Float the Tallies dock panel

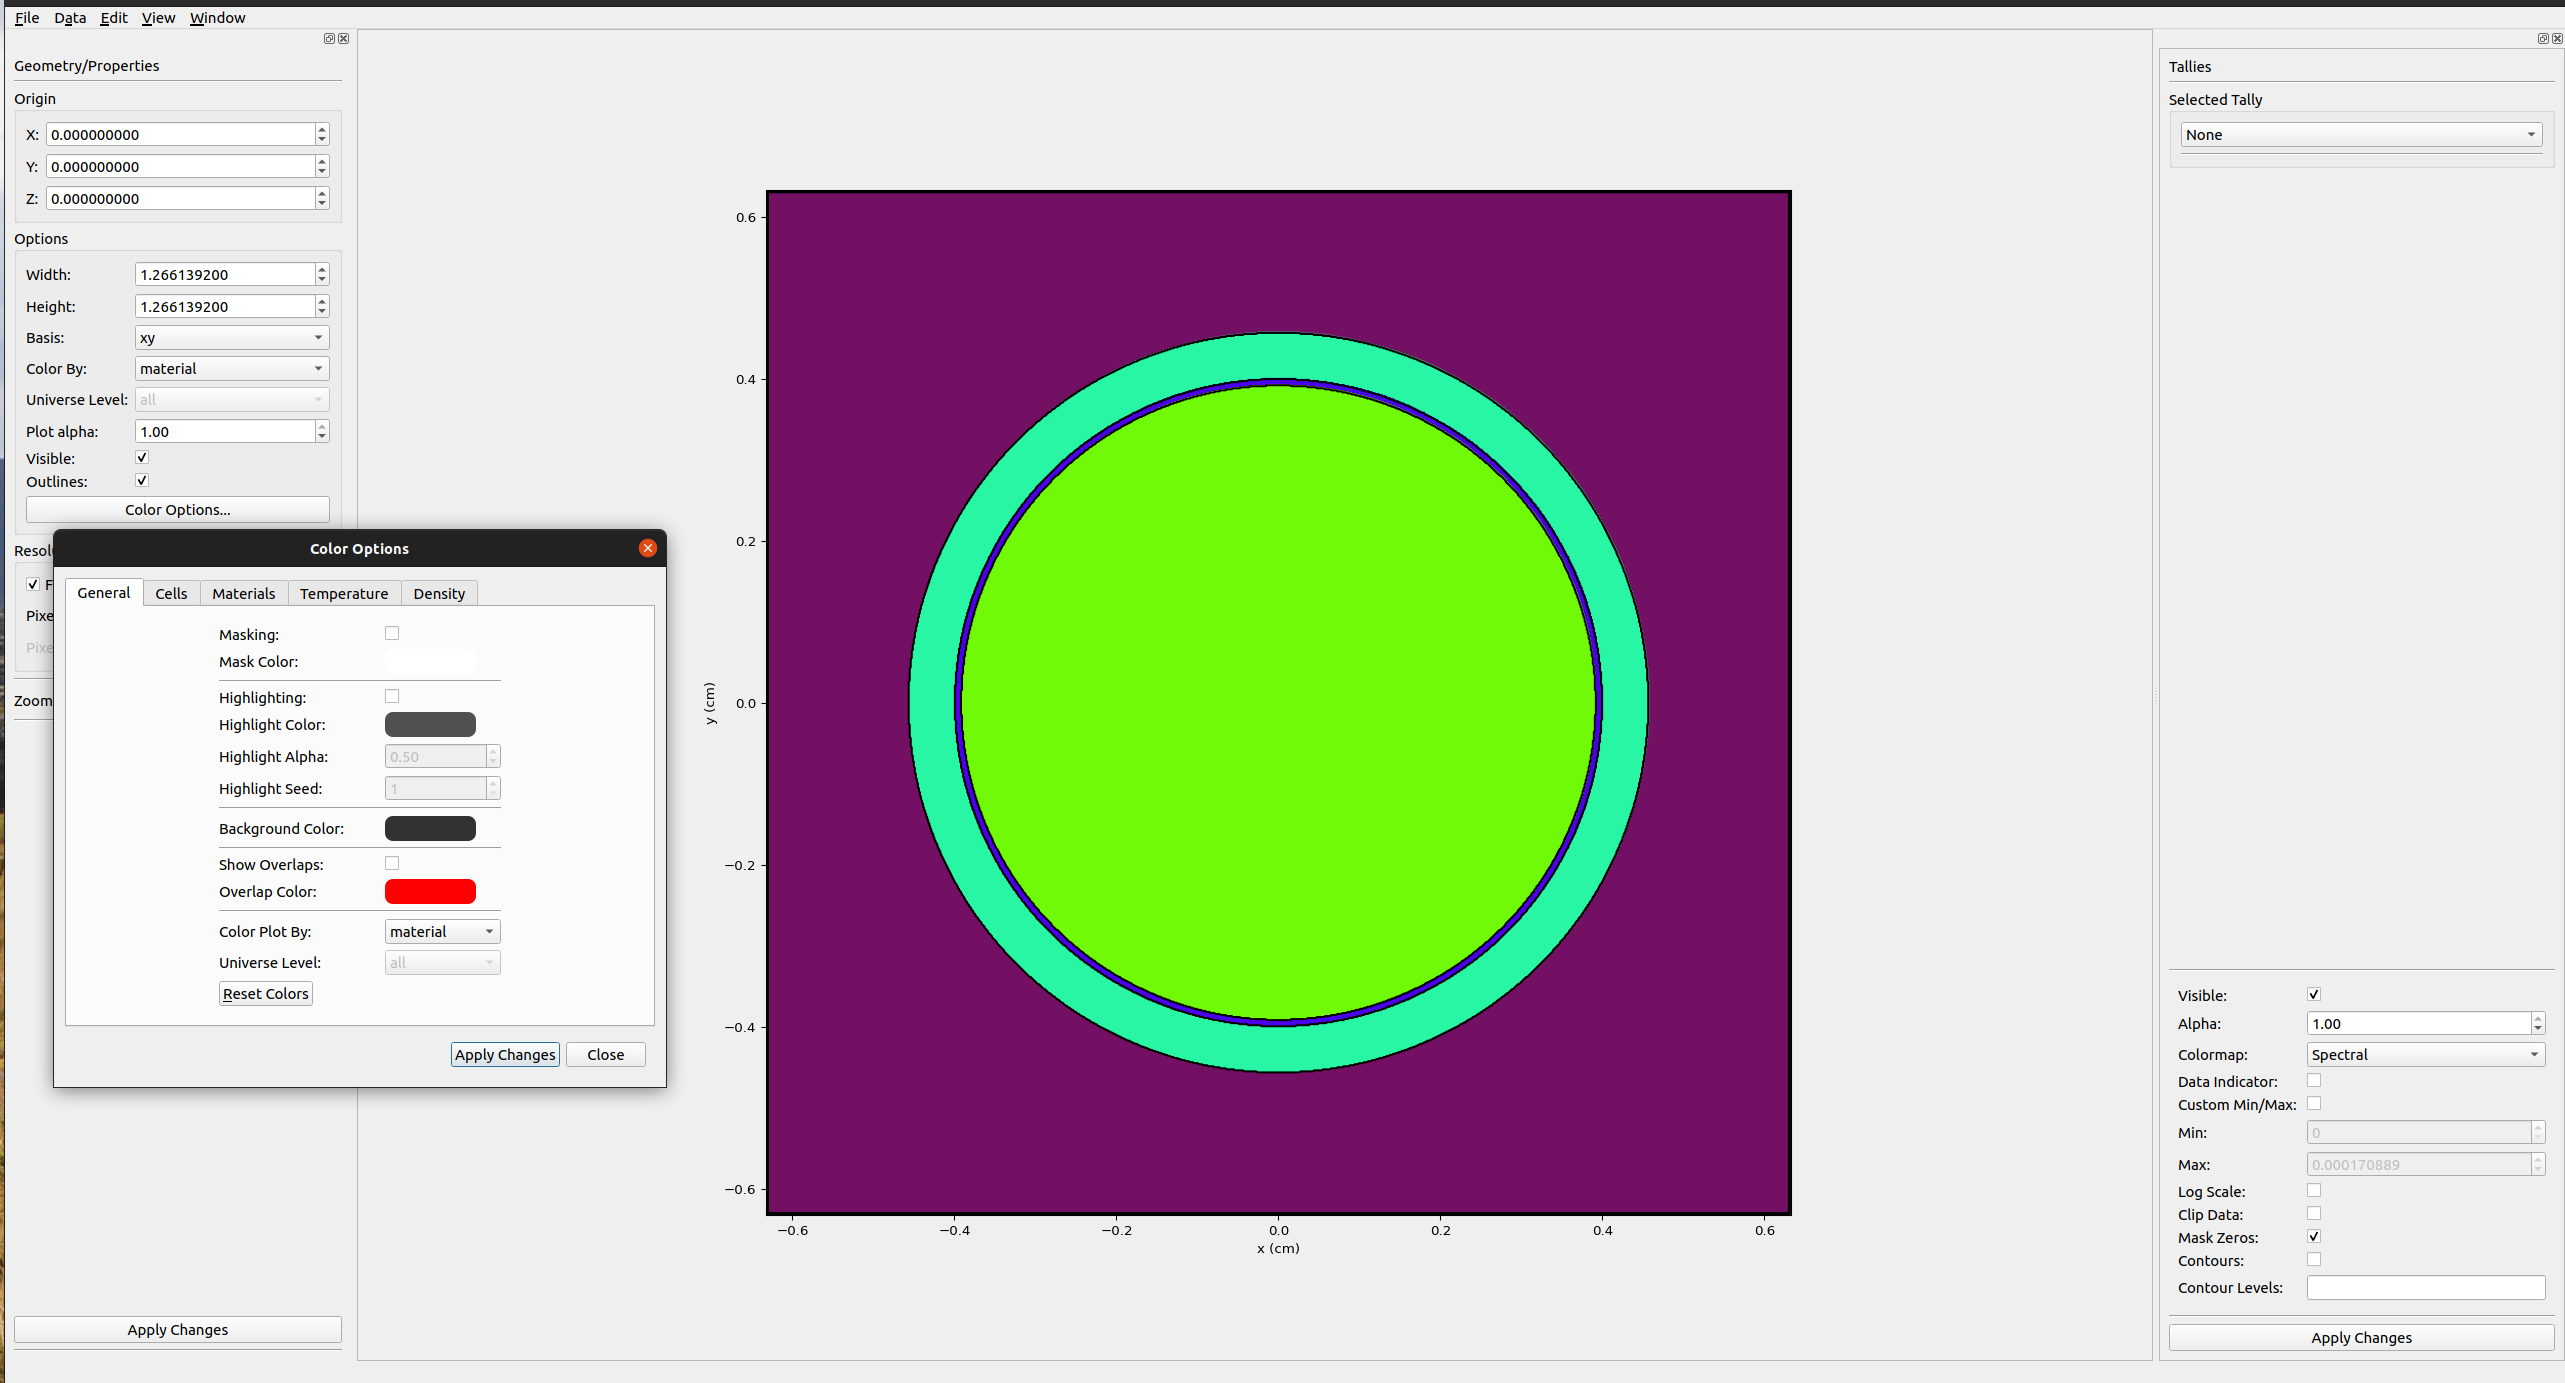(x=2542, y=39)
